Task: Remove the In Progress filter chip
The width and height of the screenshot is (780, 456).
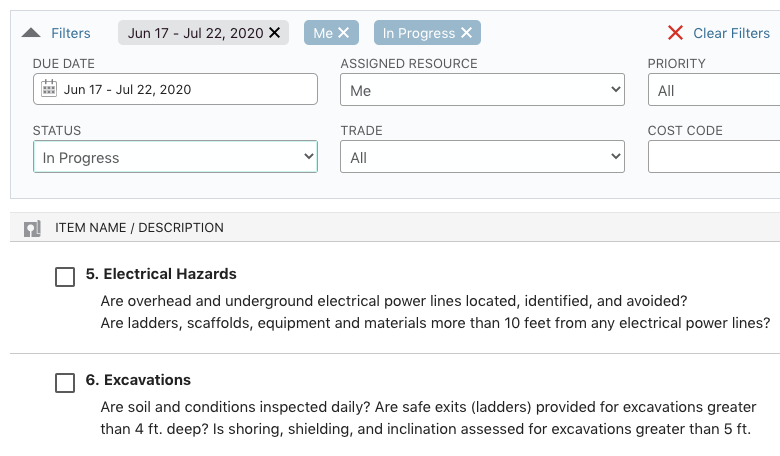Action: (467, 33)
